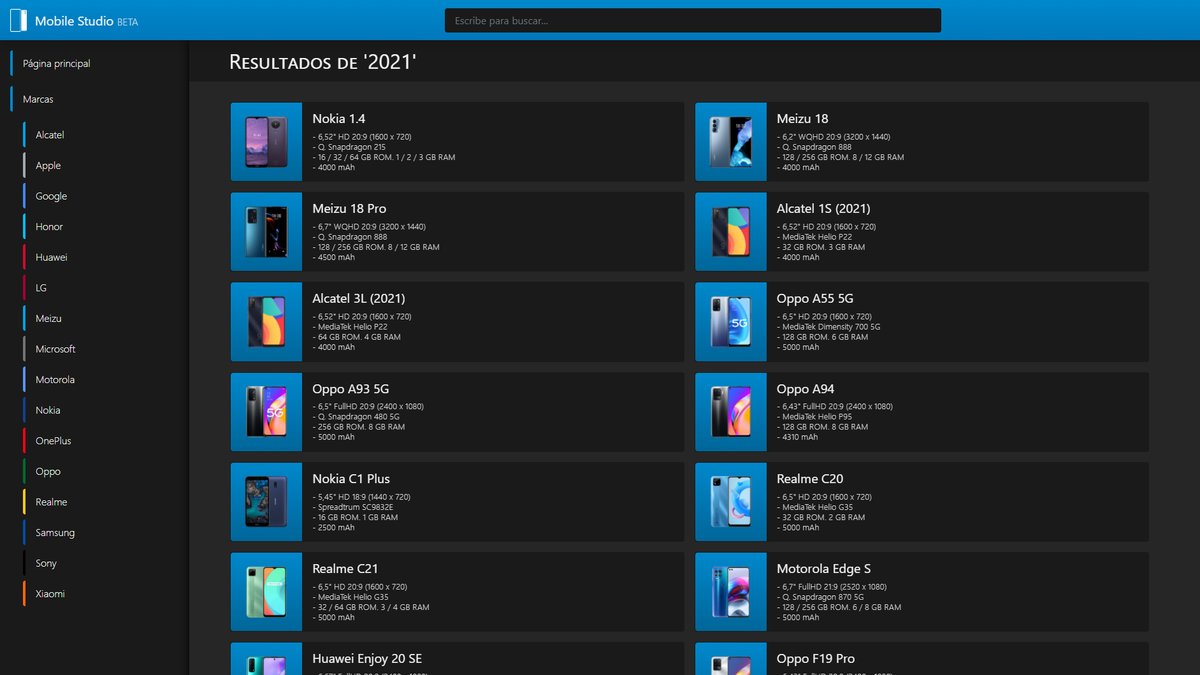1200x675 pixels.
Task: Open the Alcatel 3L (2021) phone image
Action: pos(266,322)
